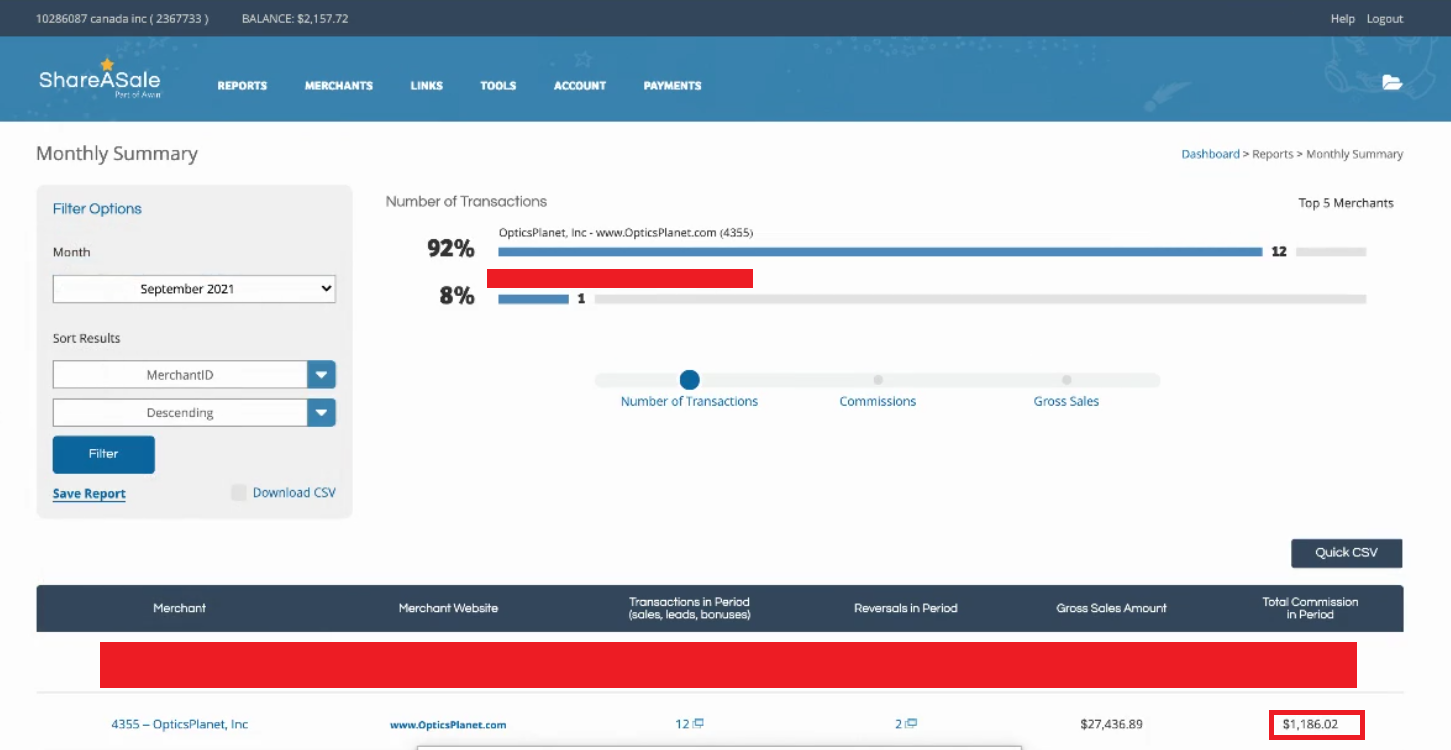Click the OpticsPlanet 92% progress bar
The height and width of the screenshot is (750, 1451).
(880, 252)
